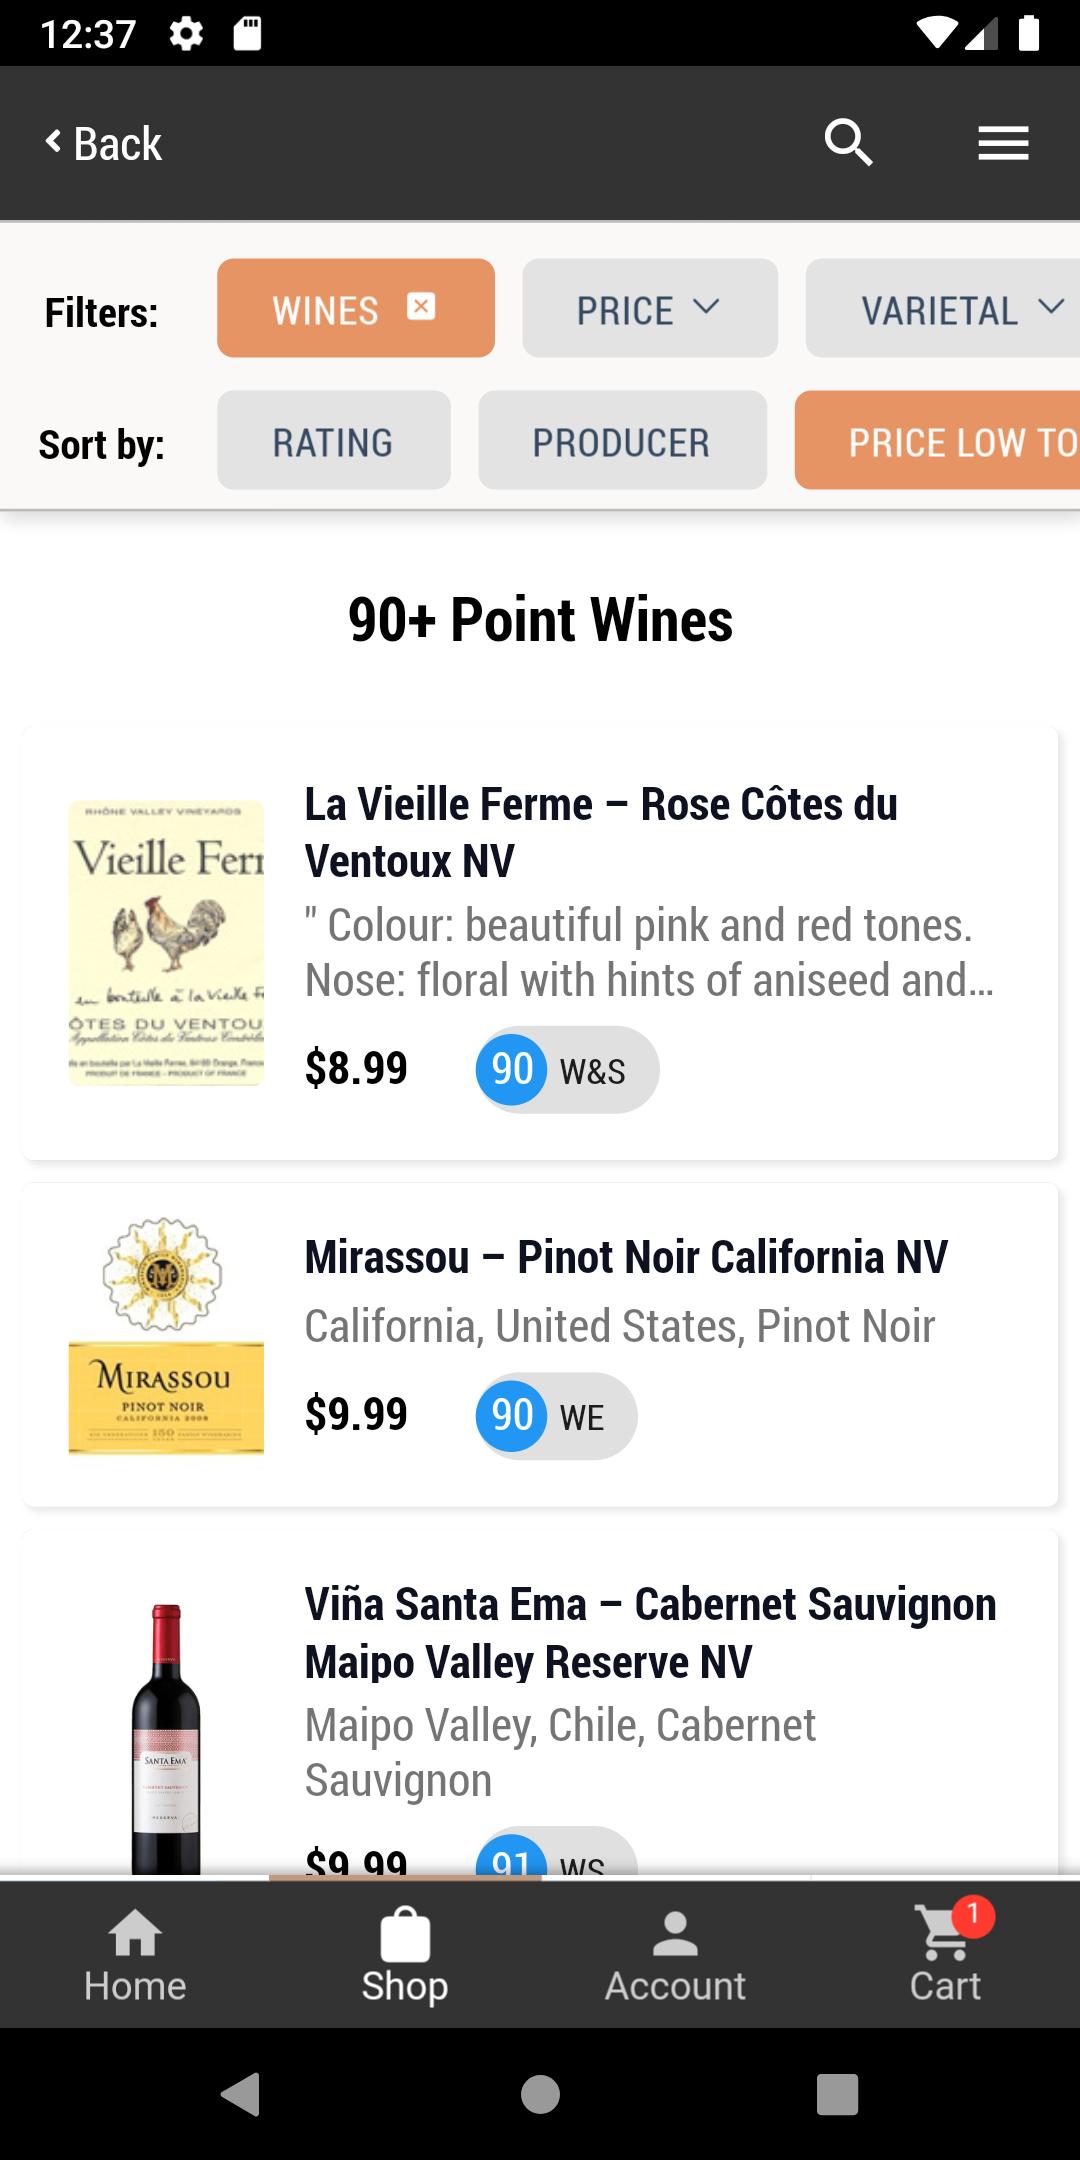Remove the WINES filter via X icon
This screenshot has height=2160, width=1080.
pos(421,306)
